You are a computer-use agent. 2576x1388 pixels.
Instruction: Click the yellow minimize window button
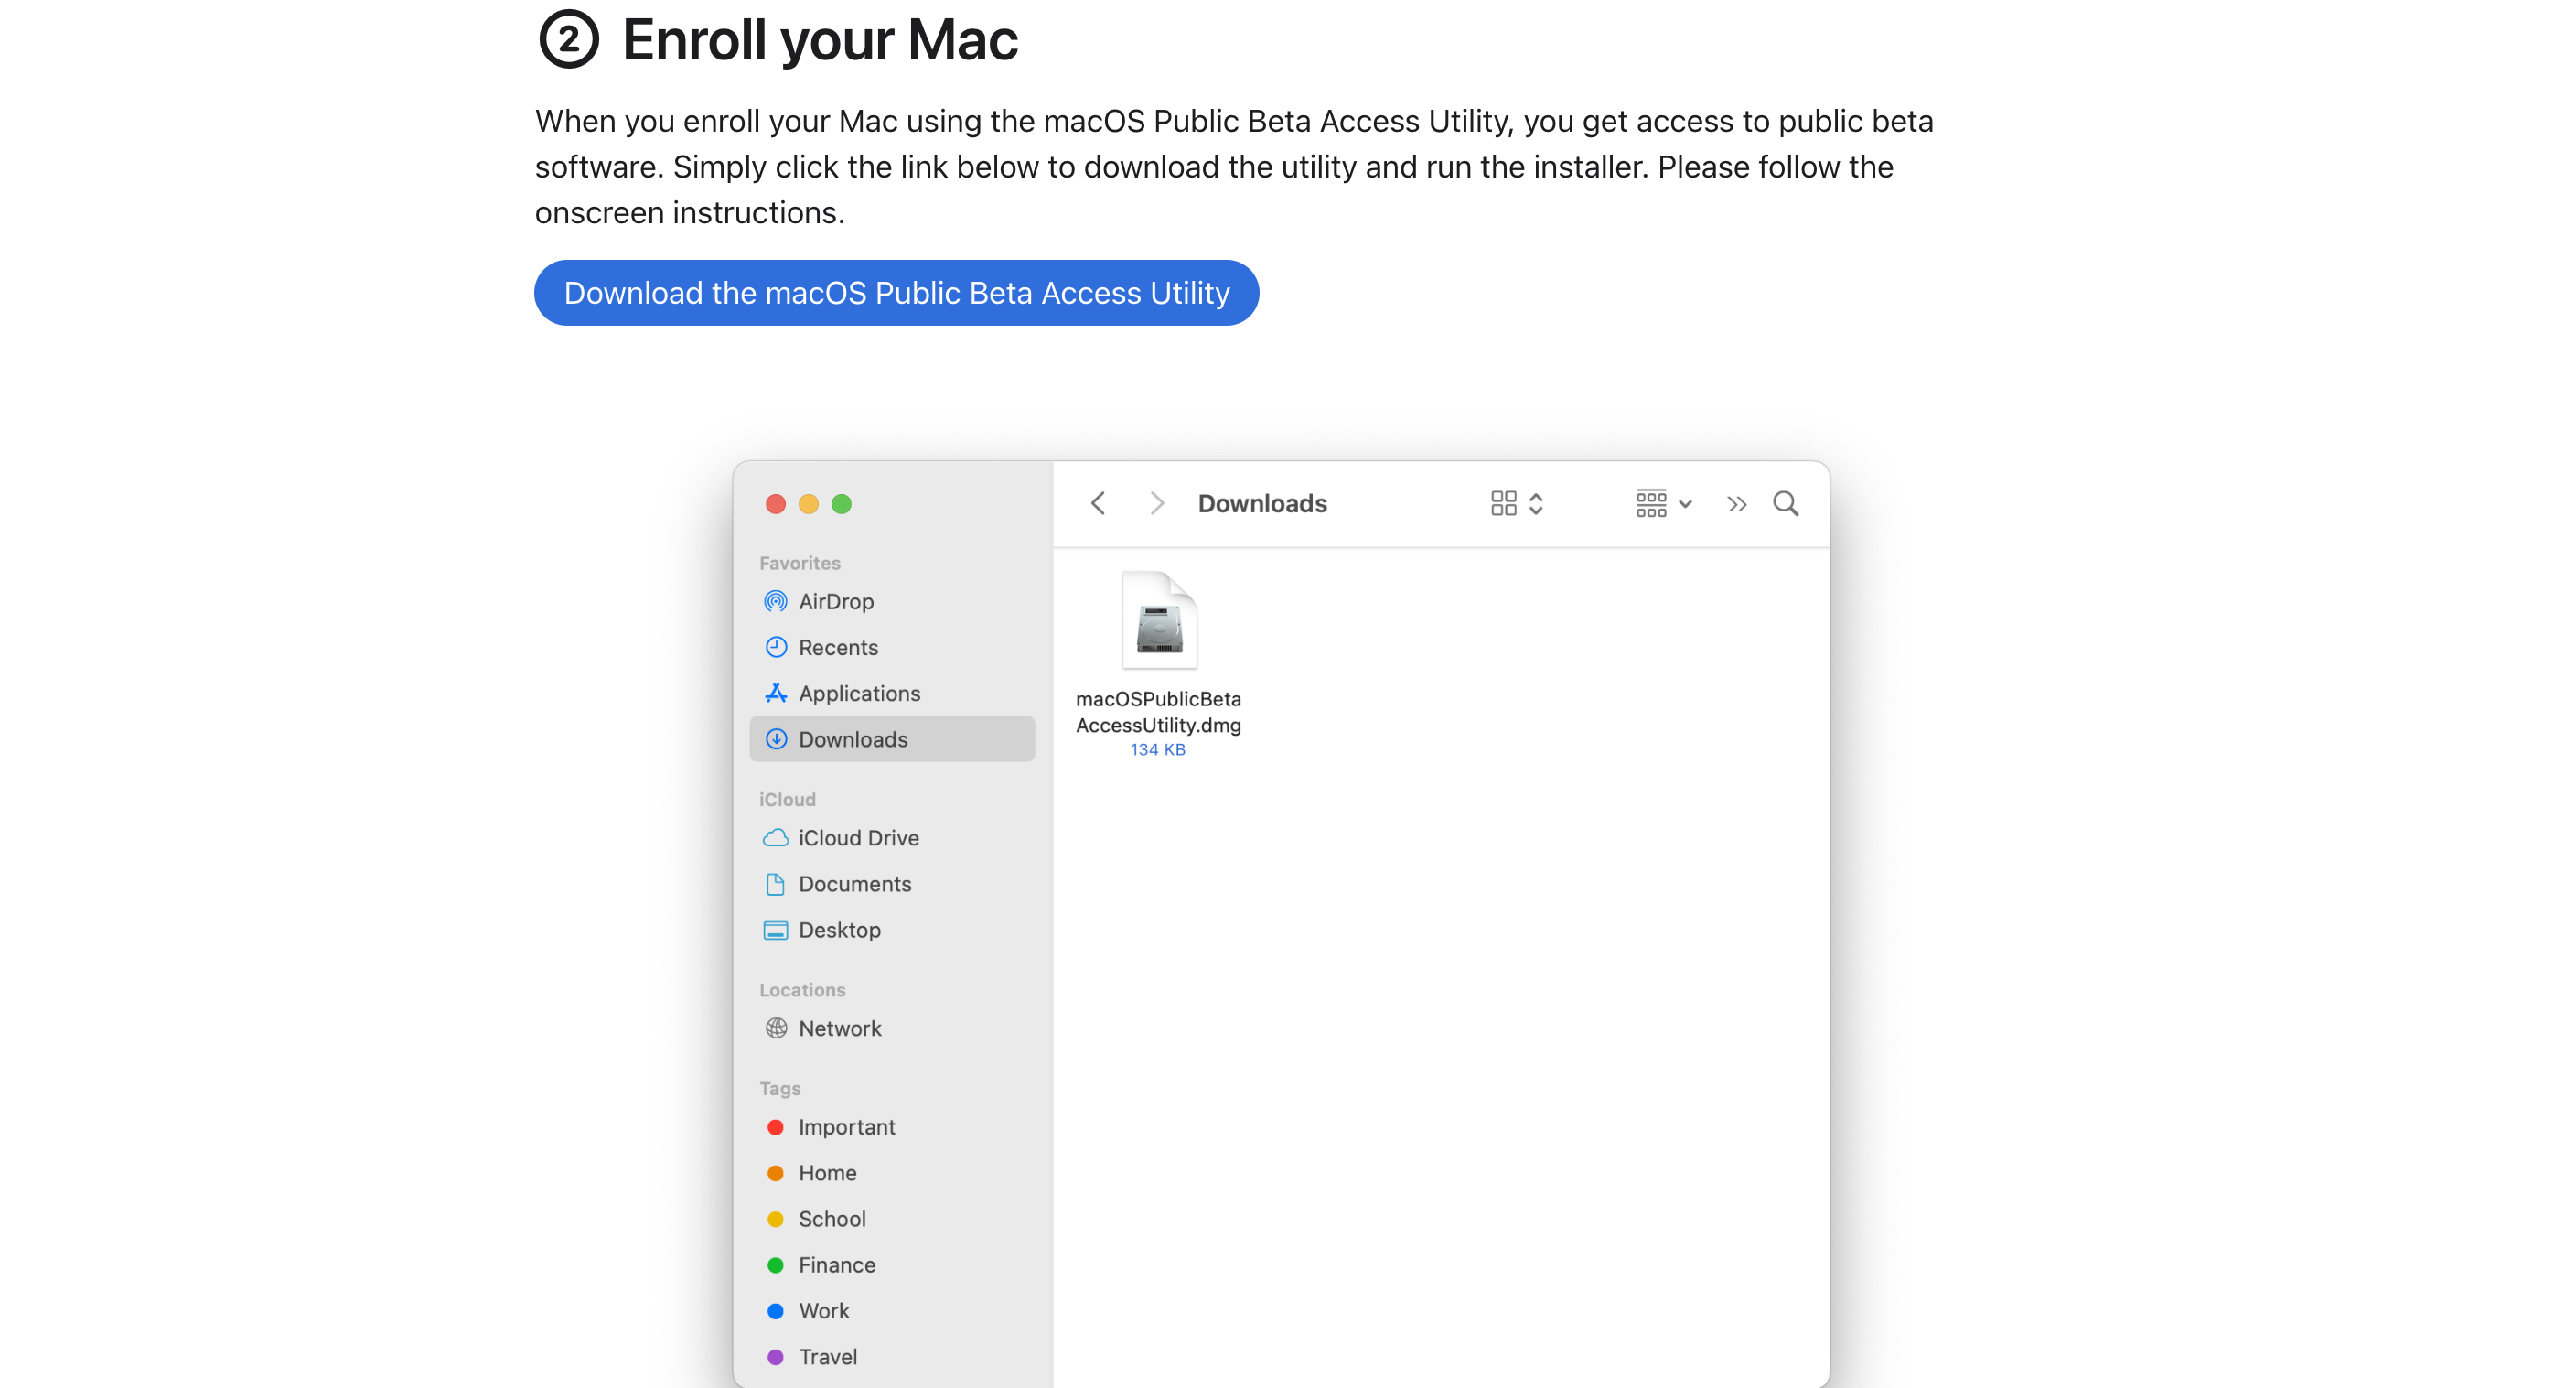808,504
